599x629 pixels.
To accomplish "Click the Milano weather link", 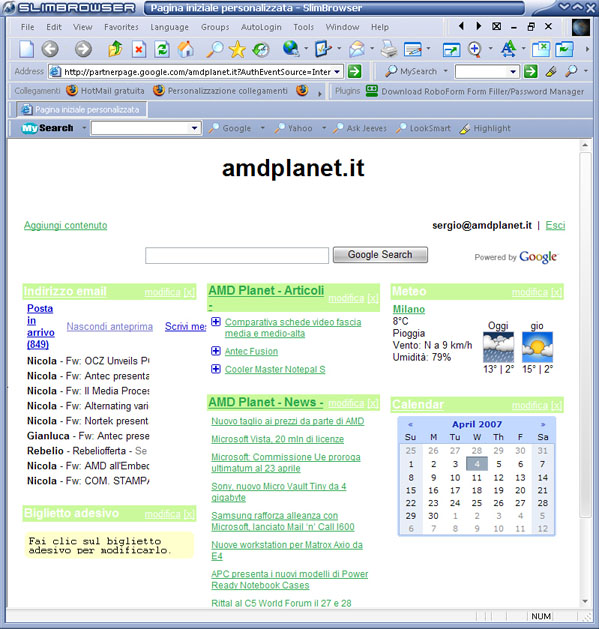I will click(x=408, y=309).
